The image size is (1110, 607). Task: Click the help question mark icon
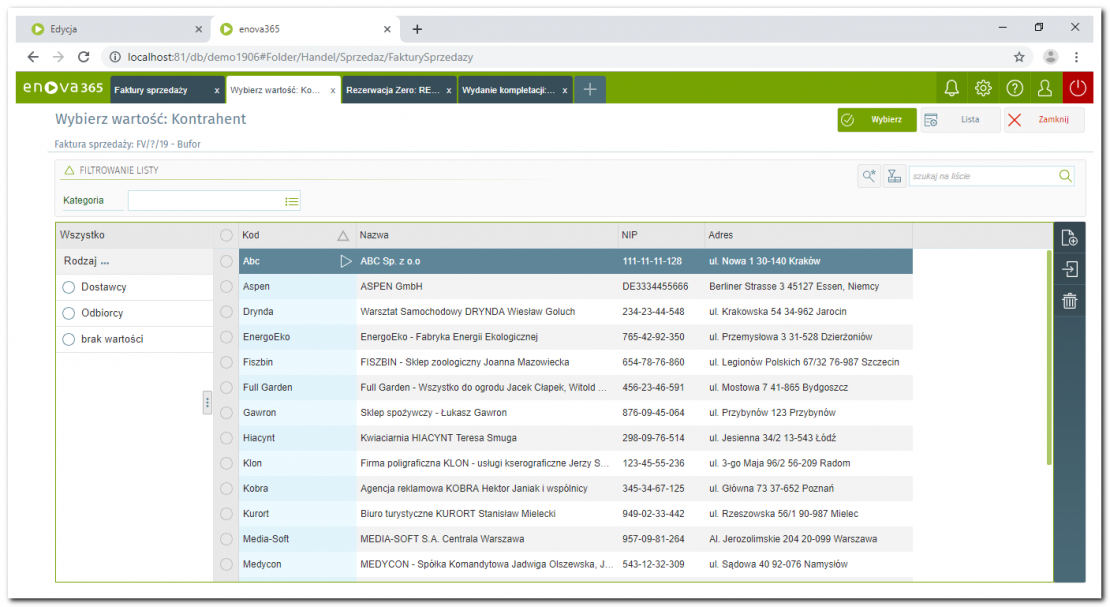1014,89
